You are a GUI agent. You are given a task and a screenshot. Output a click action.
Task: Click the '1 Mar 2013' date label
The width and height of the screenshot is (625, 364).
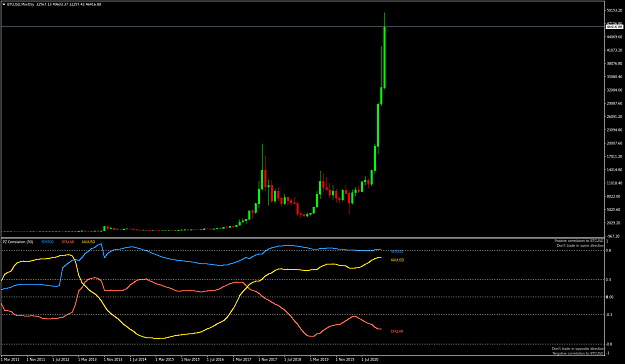coord(87,359)
